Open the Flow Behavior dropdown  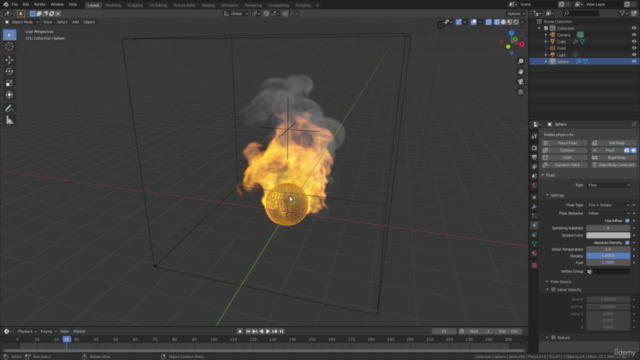609,213
